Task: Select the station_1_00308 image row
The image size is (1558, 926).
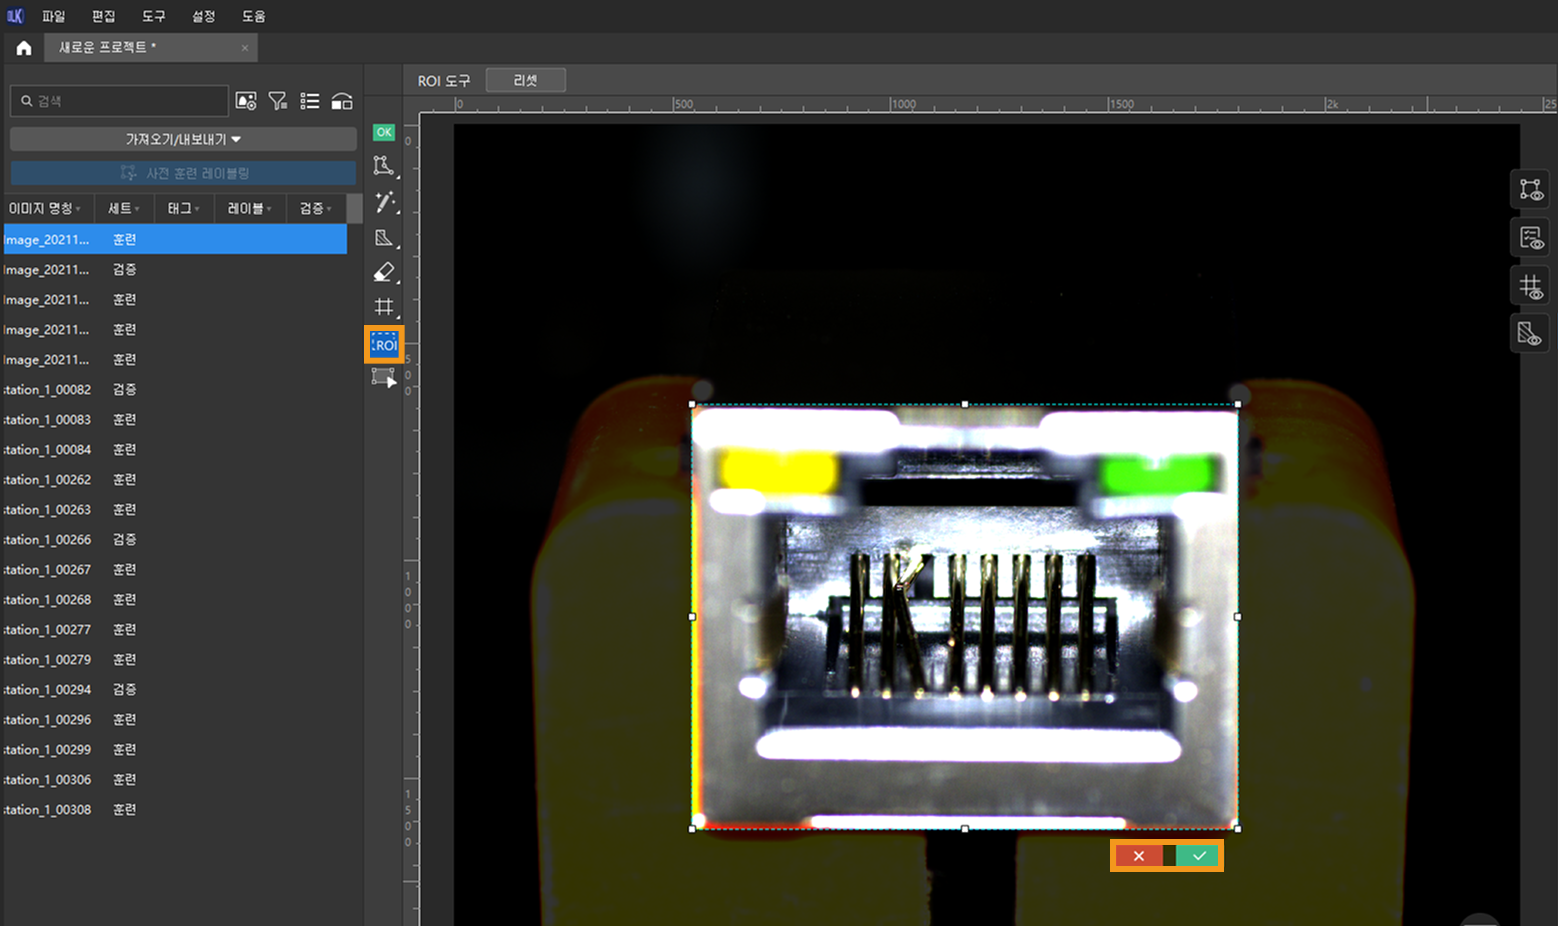Action: tap(175, 809)
